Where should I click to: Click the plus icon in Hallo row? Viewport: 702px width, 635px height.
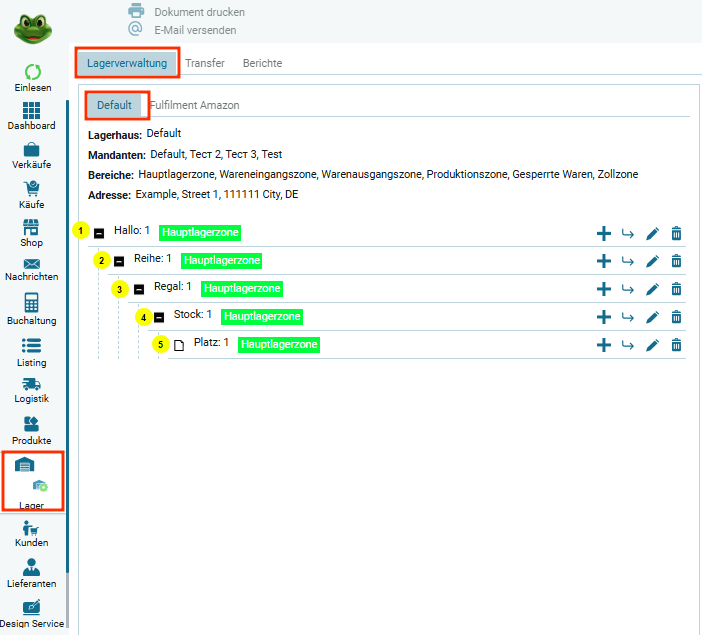click(603, 233)
